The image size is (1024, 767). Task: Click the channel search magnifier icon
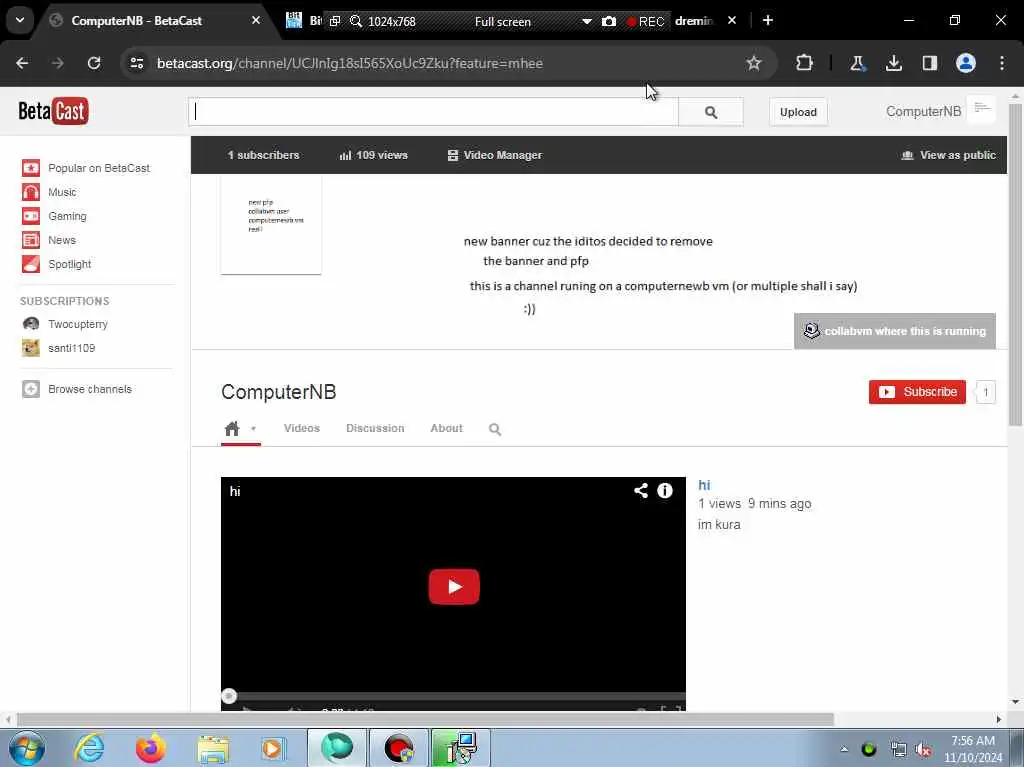pyautogui.click(x=495, y=429)
